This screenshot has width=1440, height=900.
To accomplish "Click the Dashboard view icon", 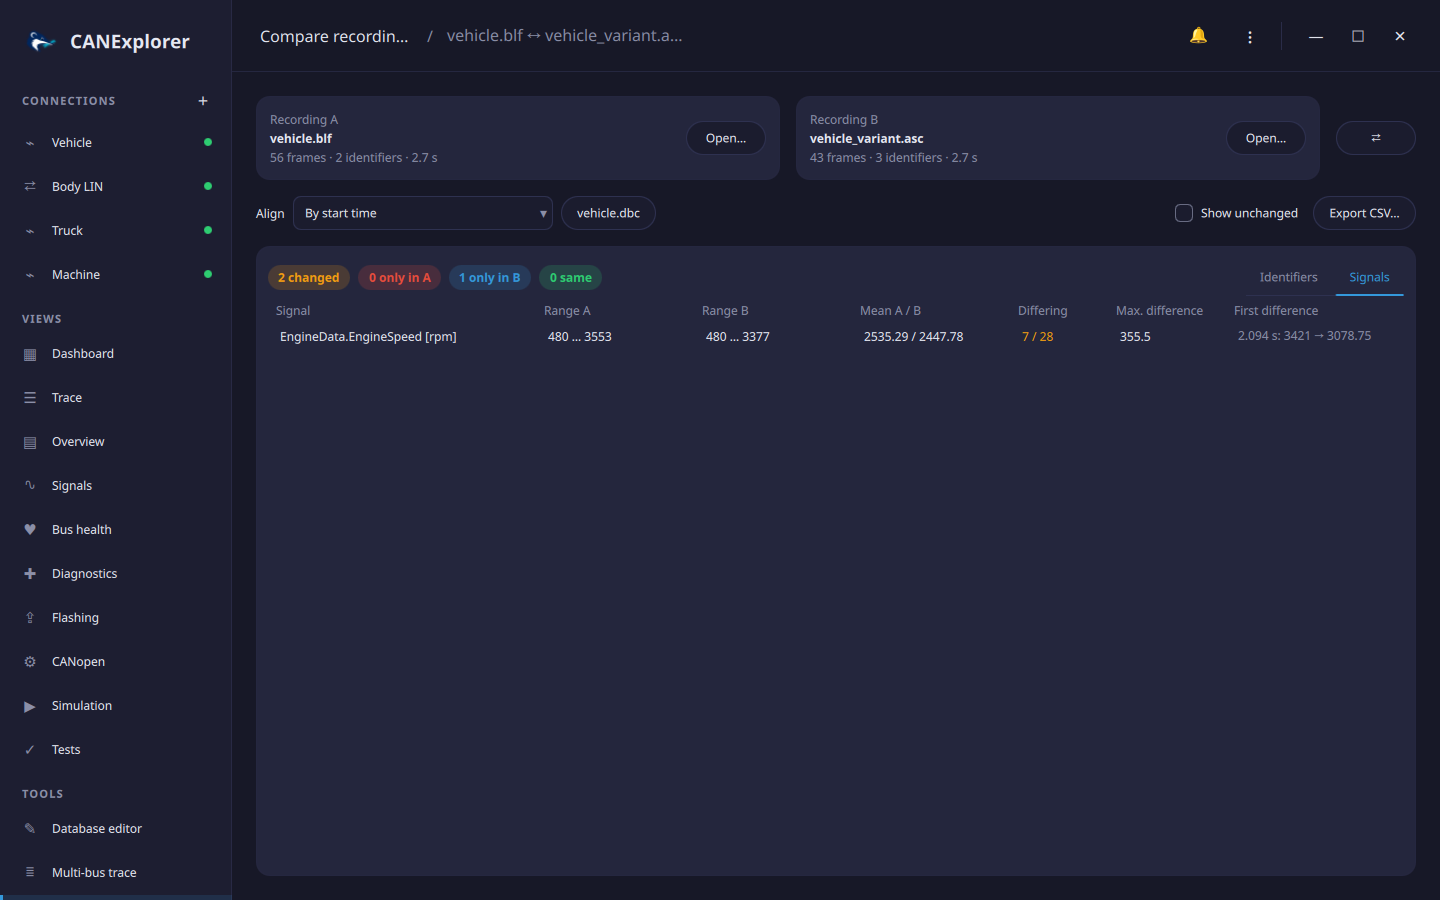I will click(30, 354).
